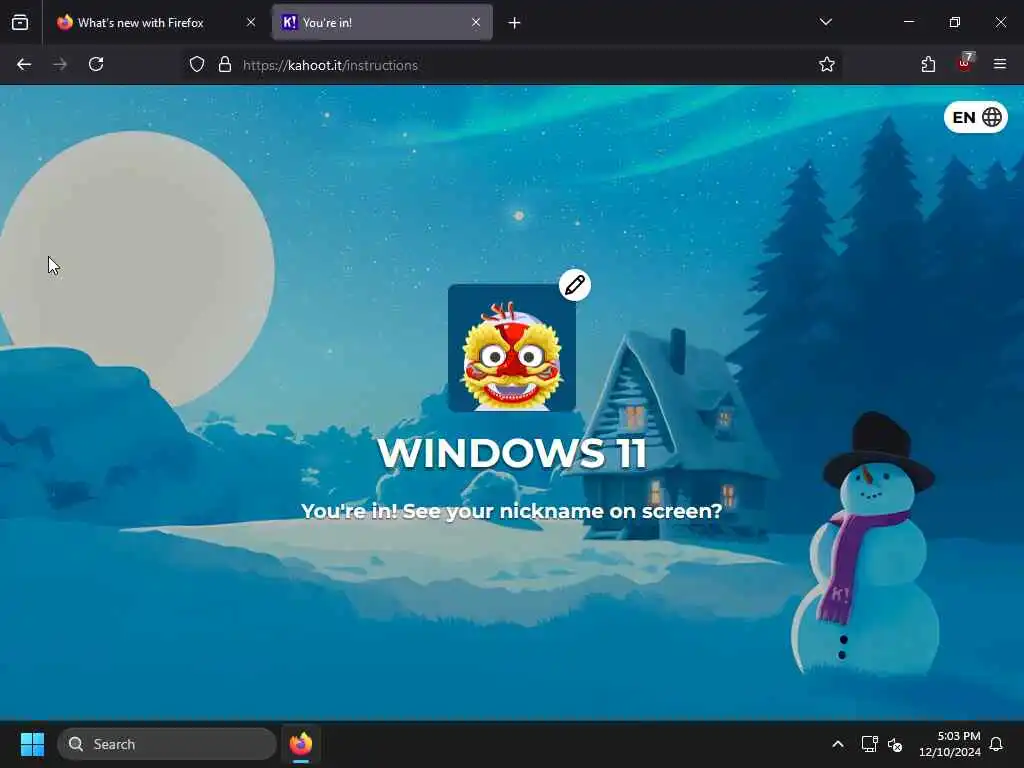The image size is (1024, 768).
Task: Edit avatar using the pencil icon
Action: (575, 285)
